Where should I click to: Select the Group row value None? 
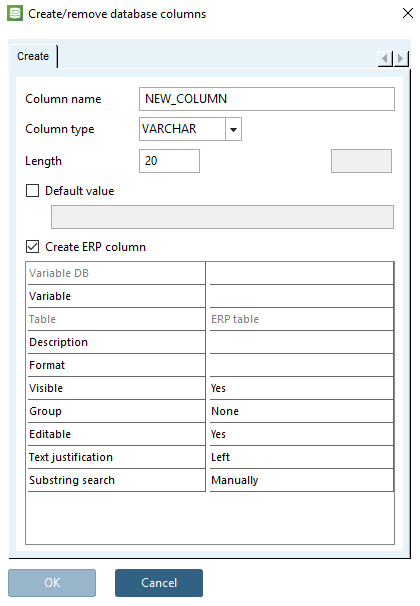click(301, 411)
